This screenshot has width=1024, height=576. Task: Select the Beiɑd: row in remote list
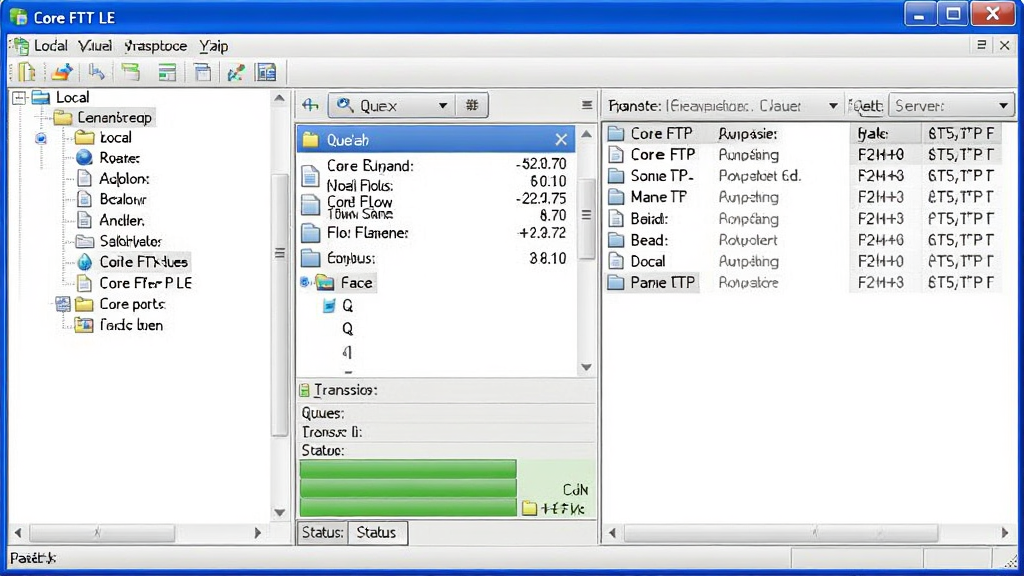tap(802, 218)
